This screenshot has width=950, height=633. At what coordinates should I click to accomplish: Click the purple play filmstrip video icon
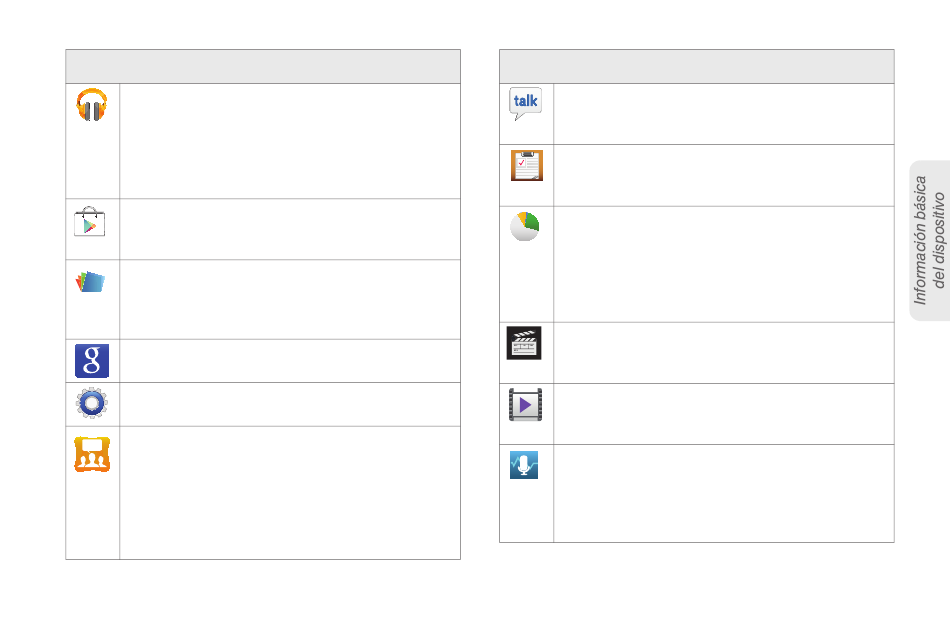tap(525, 405)
